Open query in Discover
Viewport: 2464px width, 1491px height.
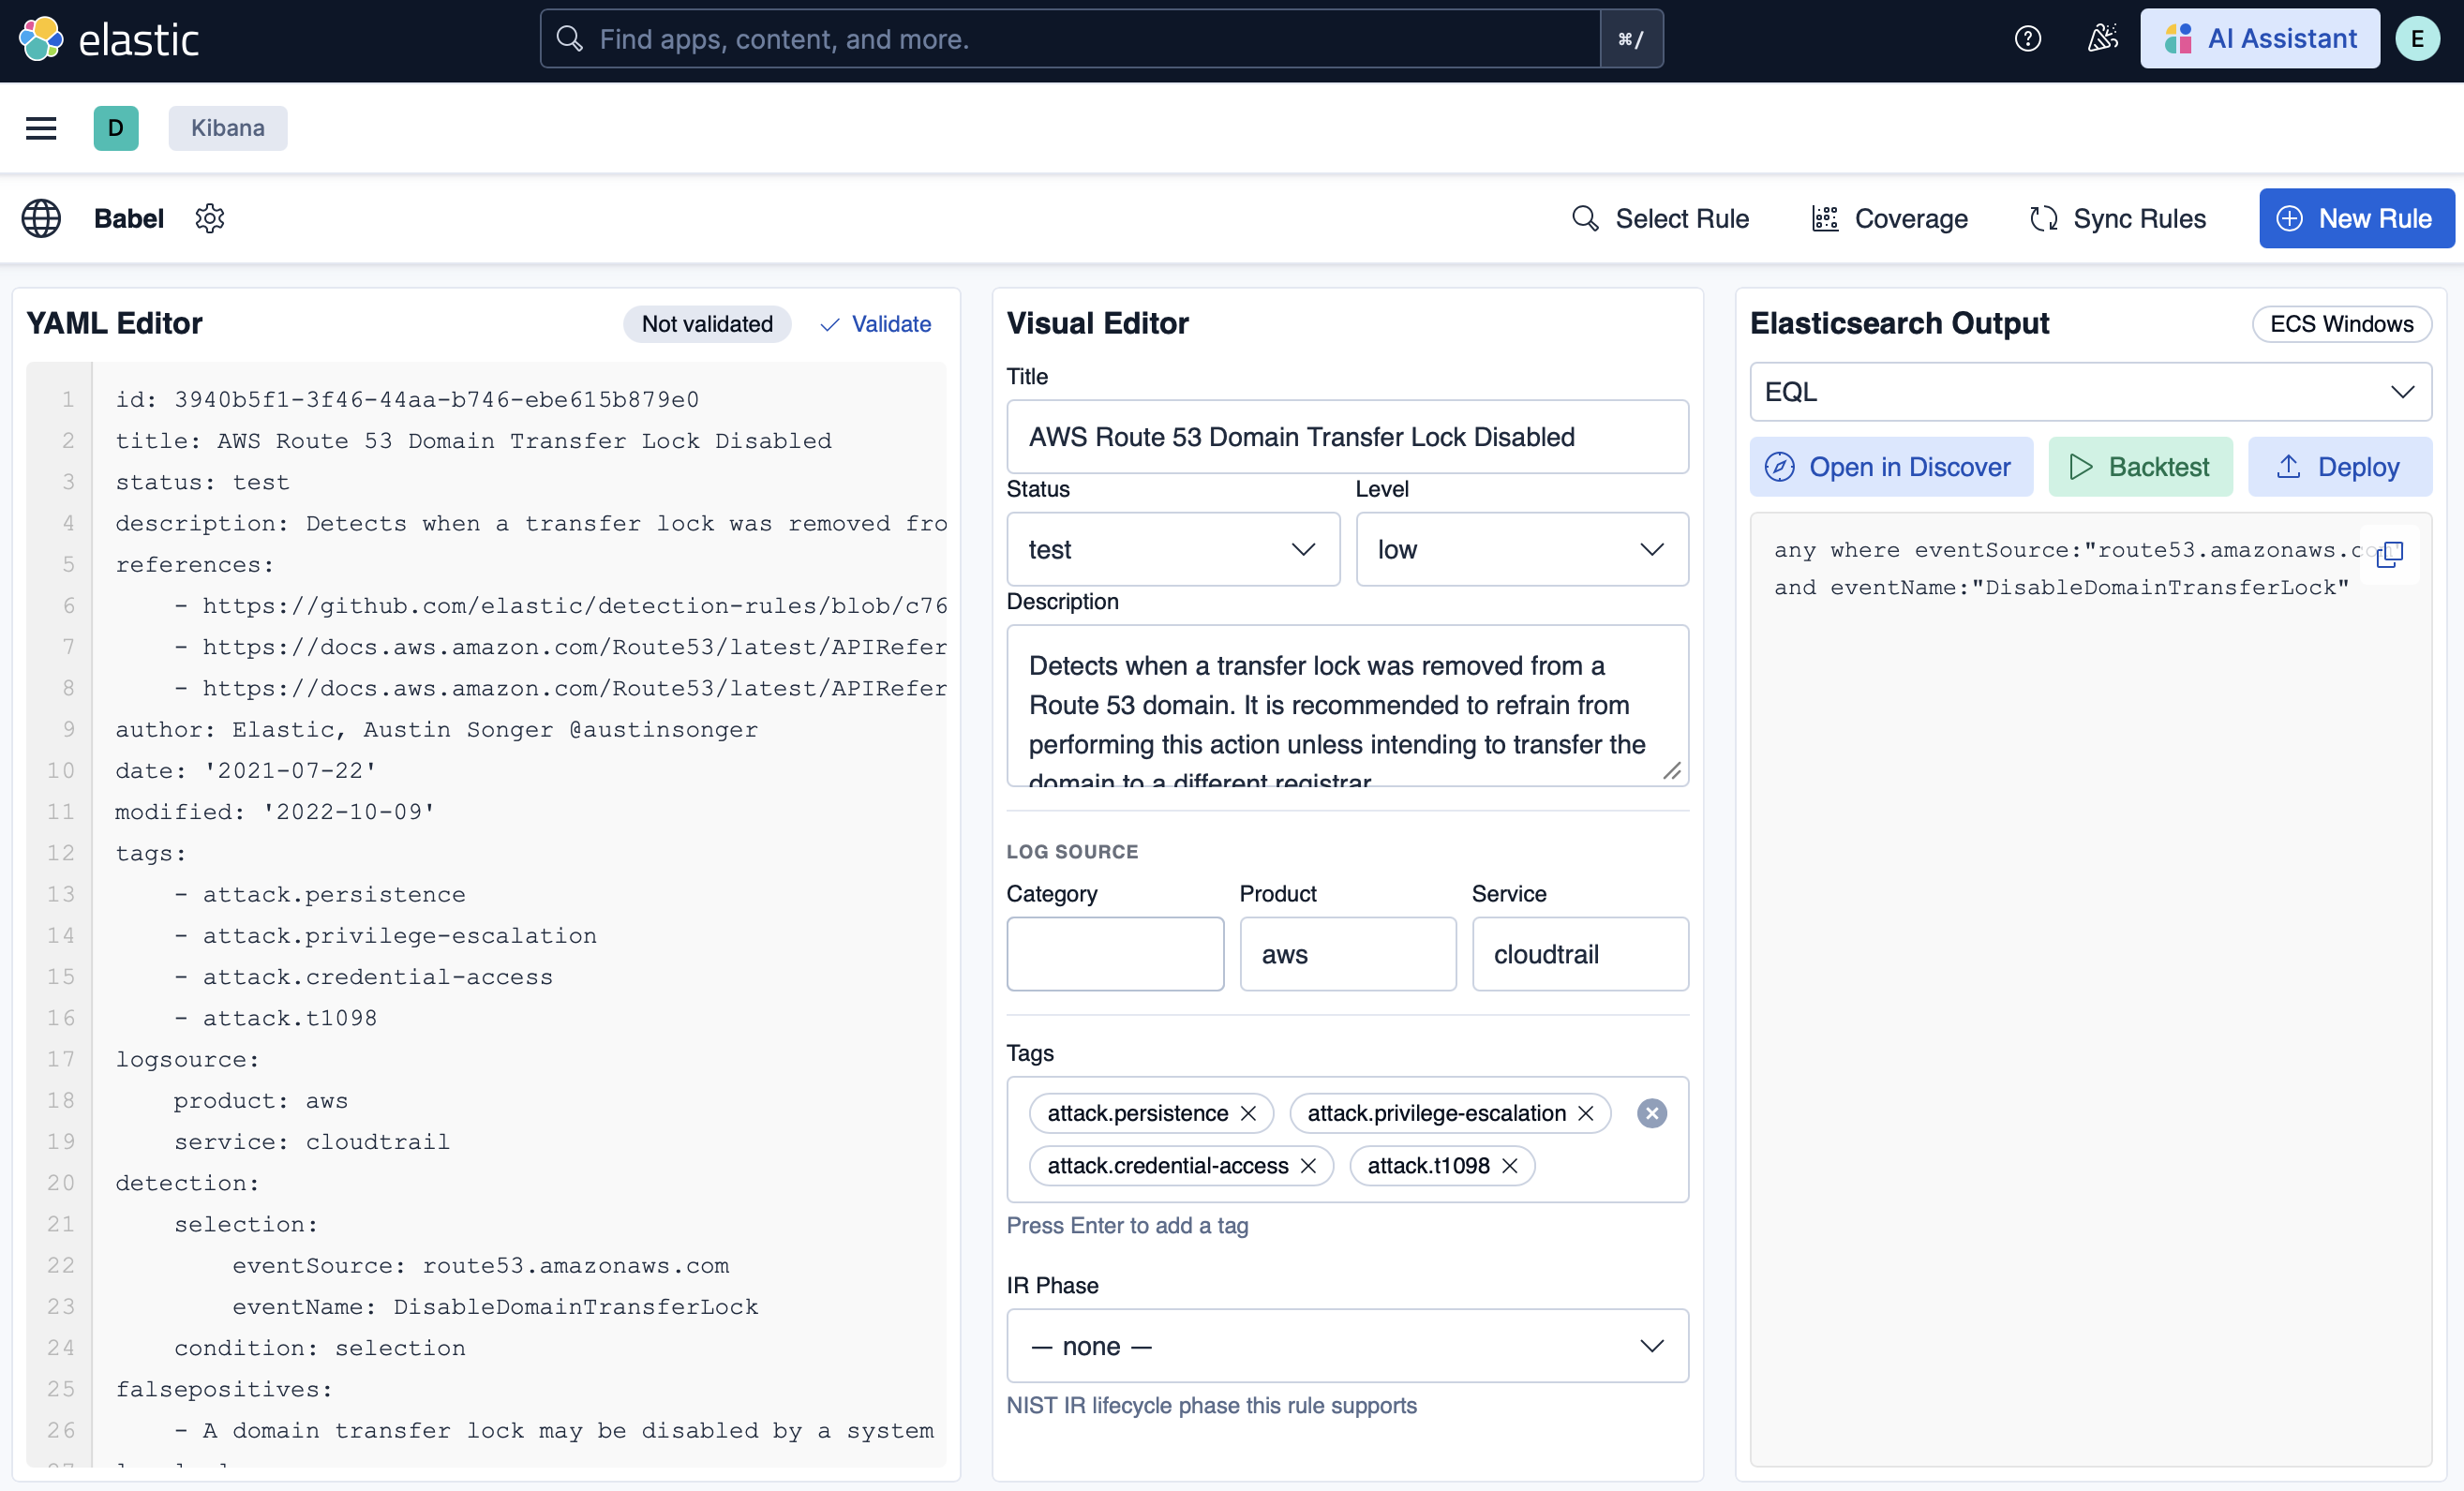pos(1891,467)
